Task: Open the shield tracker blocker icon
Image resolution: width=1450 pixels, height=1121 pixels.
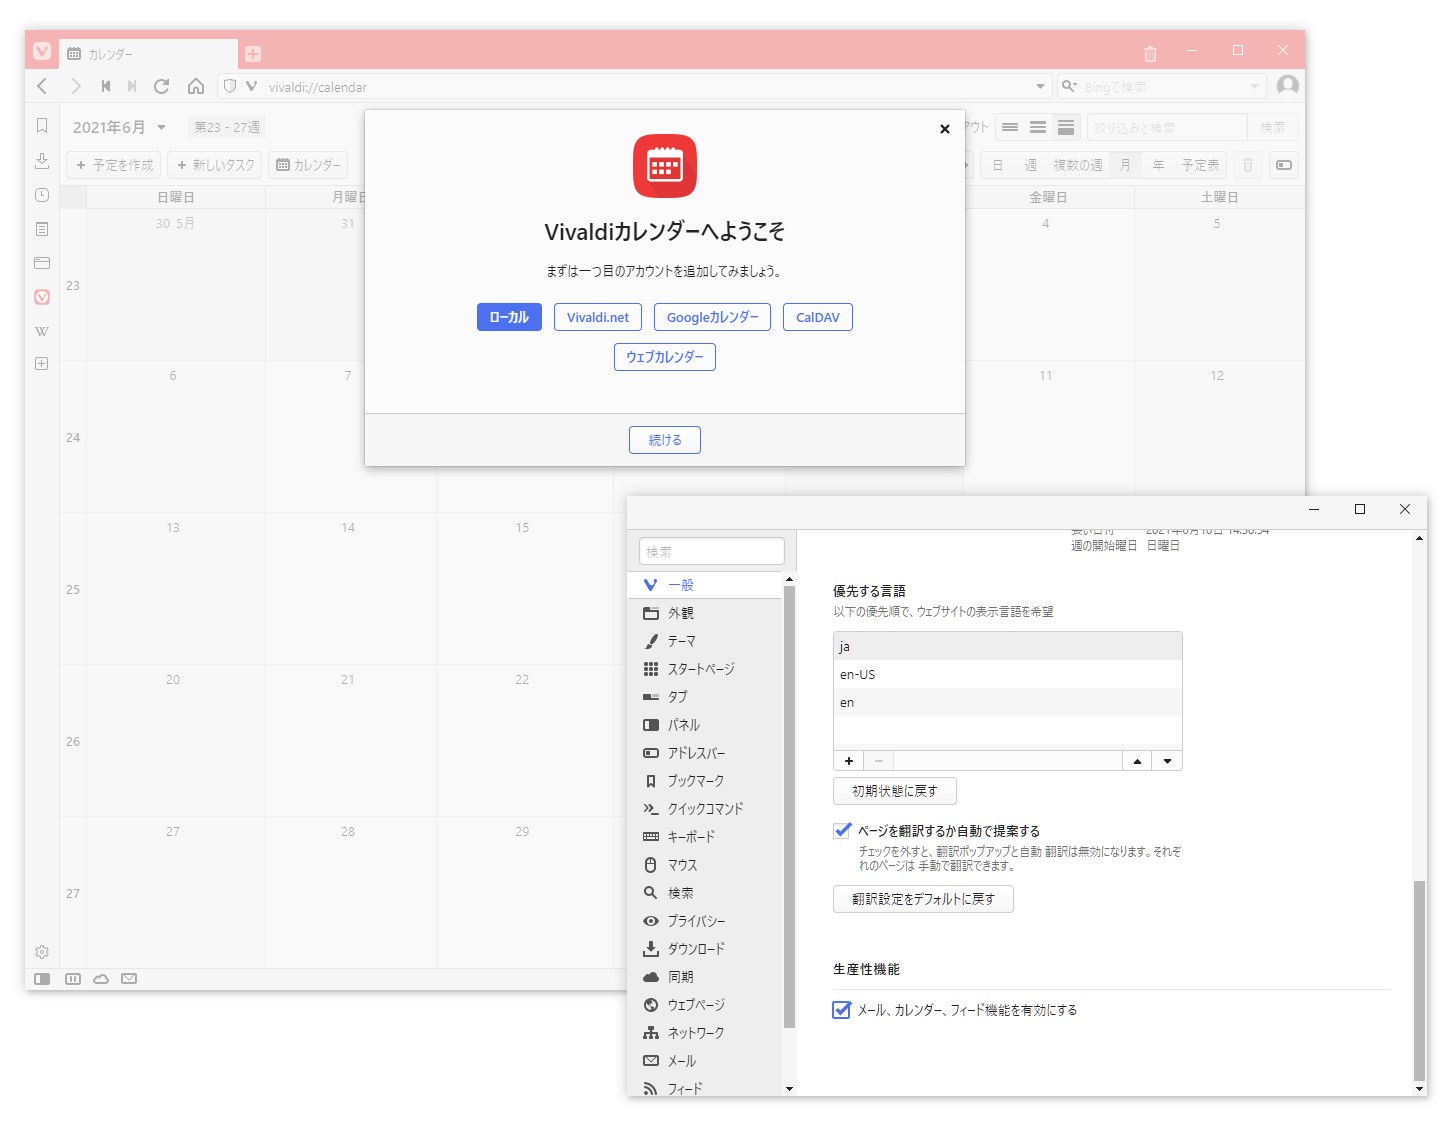Action: 230,87
